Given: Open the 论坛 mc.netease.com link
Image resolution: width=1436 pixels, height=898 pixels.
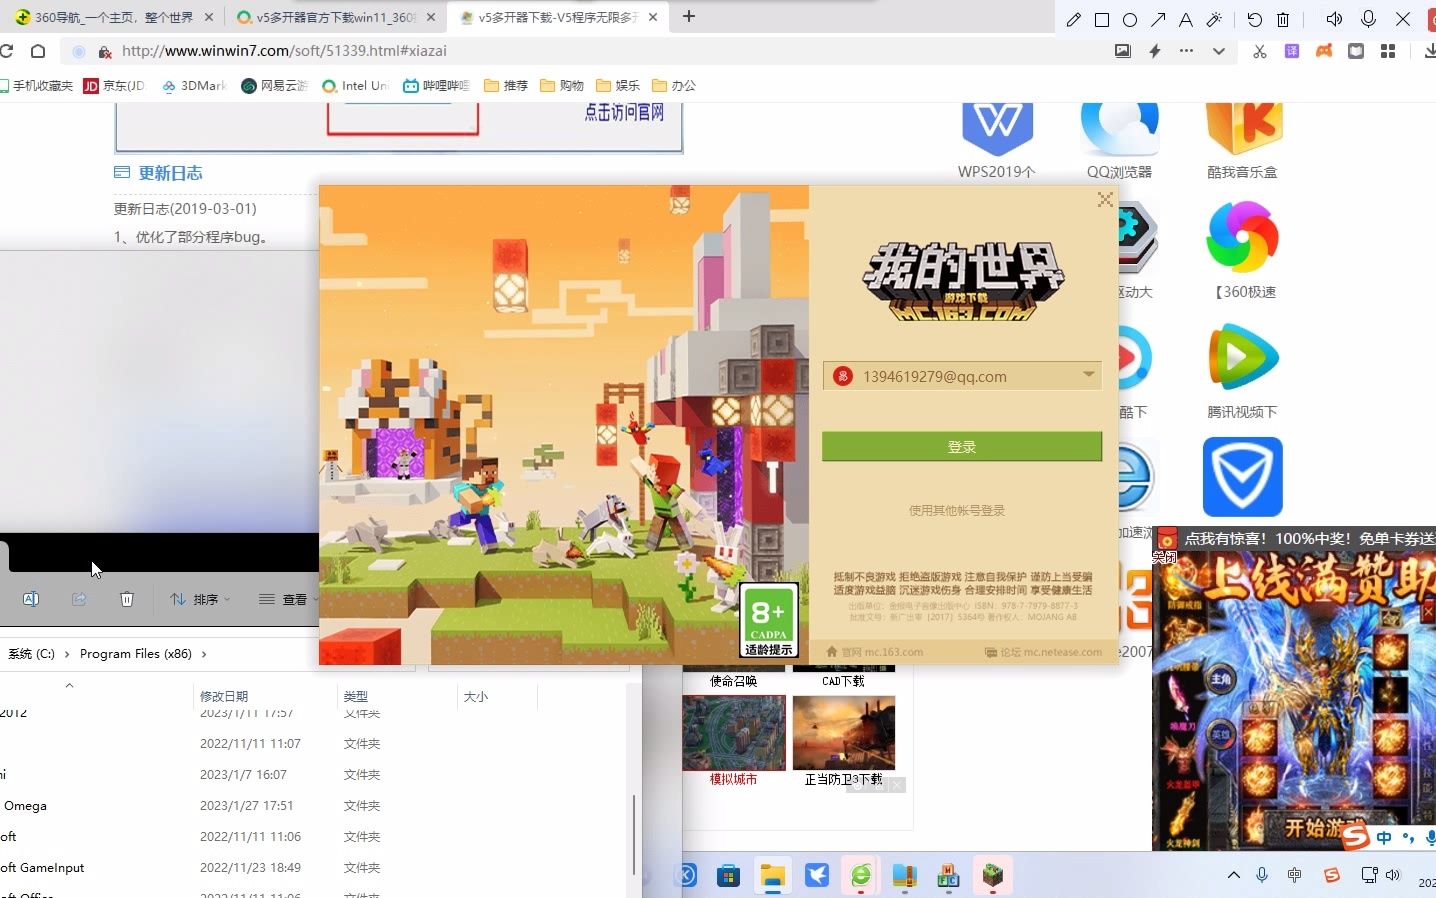Looking at the screenshot, I should point(1044,652).
